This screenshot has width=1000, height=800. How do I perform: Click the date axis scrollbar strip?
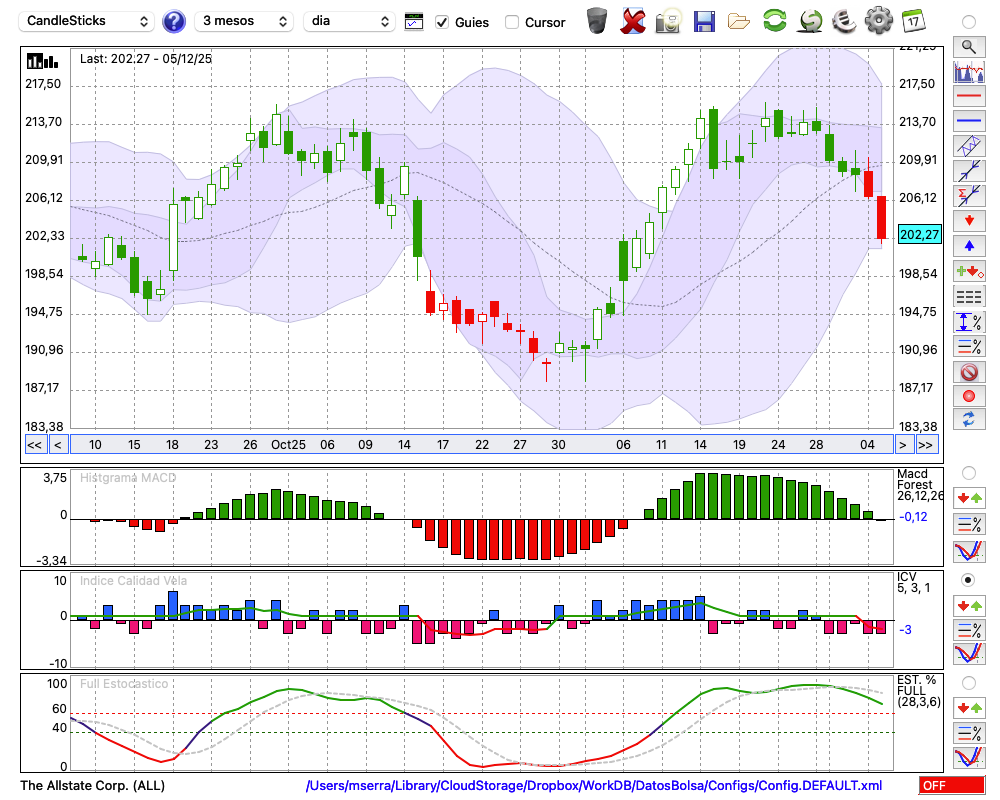pos(482,445)
